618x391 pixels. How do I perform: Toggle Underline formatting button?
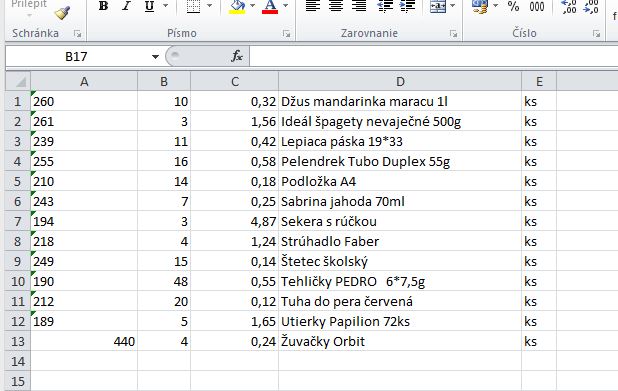[149, 6]
